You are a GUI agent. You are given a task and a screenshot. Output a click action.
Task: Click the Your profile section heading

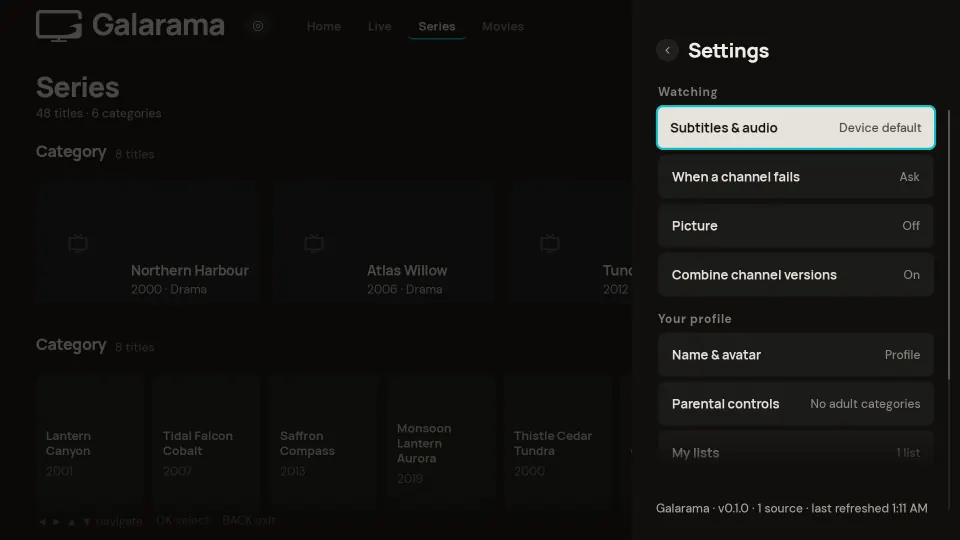tap(694, 318)
